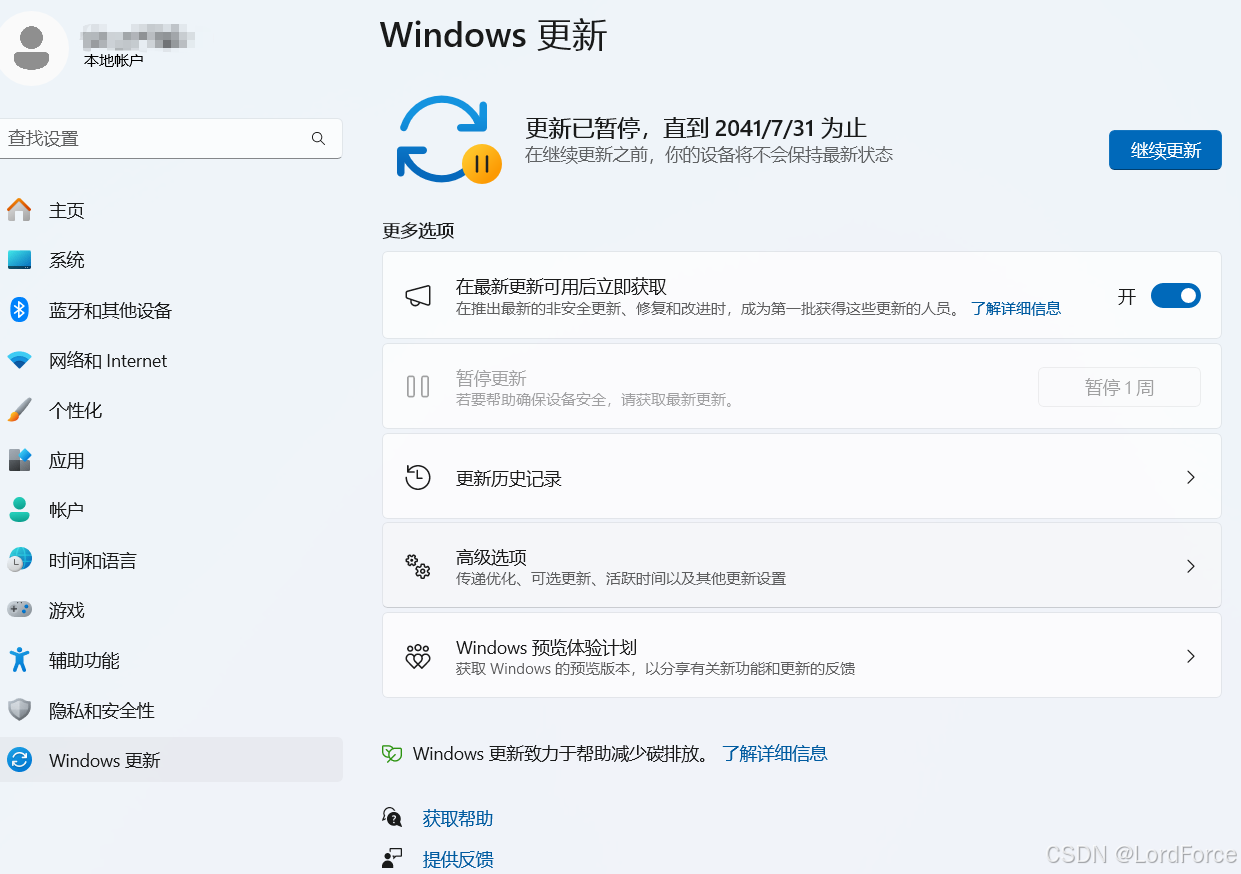This screenshot has width=1241, height=874.
Task: Select 网络和 Internet in sidebar
Action: pos(171,360)
